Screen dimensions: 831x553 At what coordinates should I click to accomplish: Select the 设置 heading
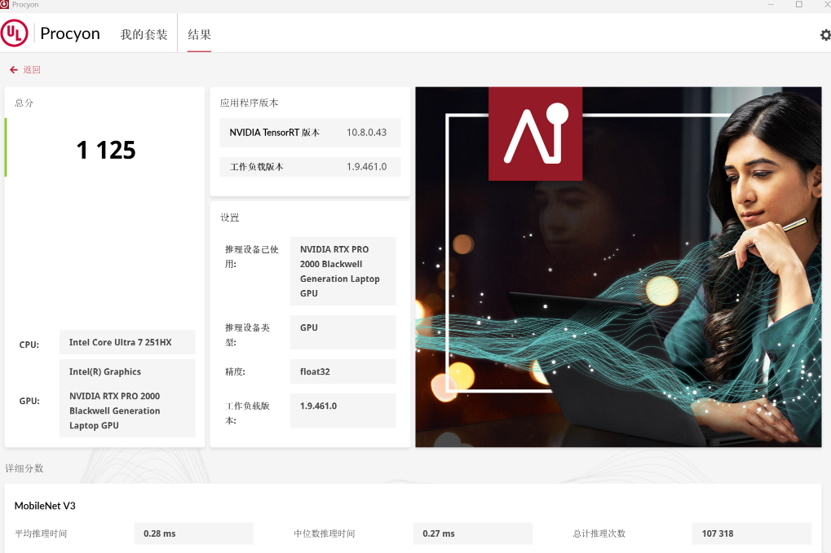tap(229, 217)
